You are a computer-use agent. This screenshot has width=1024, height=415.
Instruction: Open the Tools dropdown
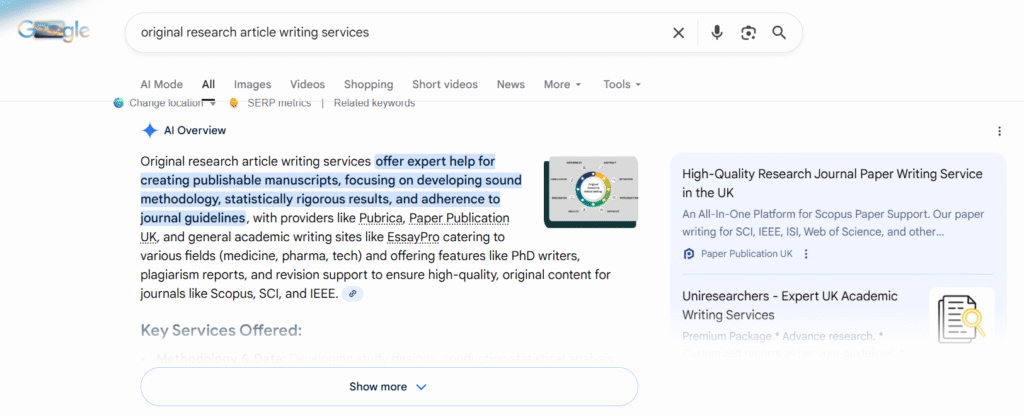coord(621,85)
